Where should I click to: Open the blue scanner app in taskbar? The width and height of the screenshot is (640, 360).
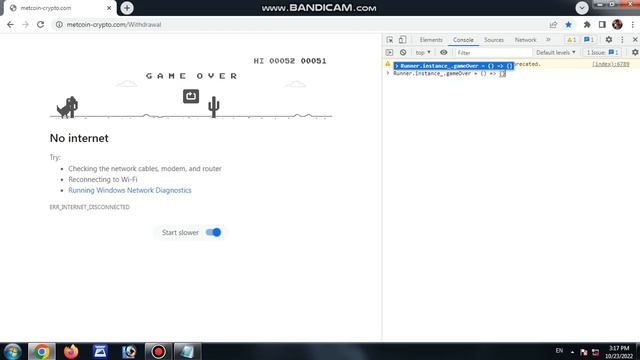tap(100, 351)
